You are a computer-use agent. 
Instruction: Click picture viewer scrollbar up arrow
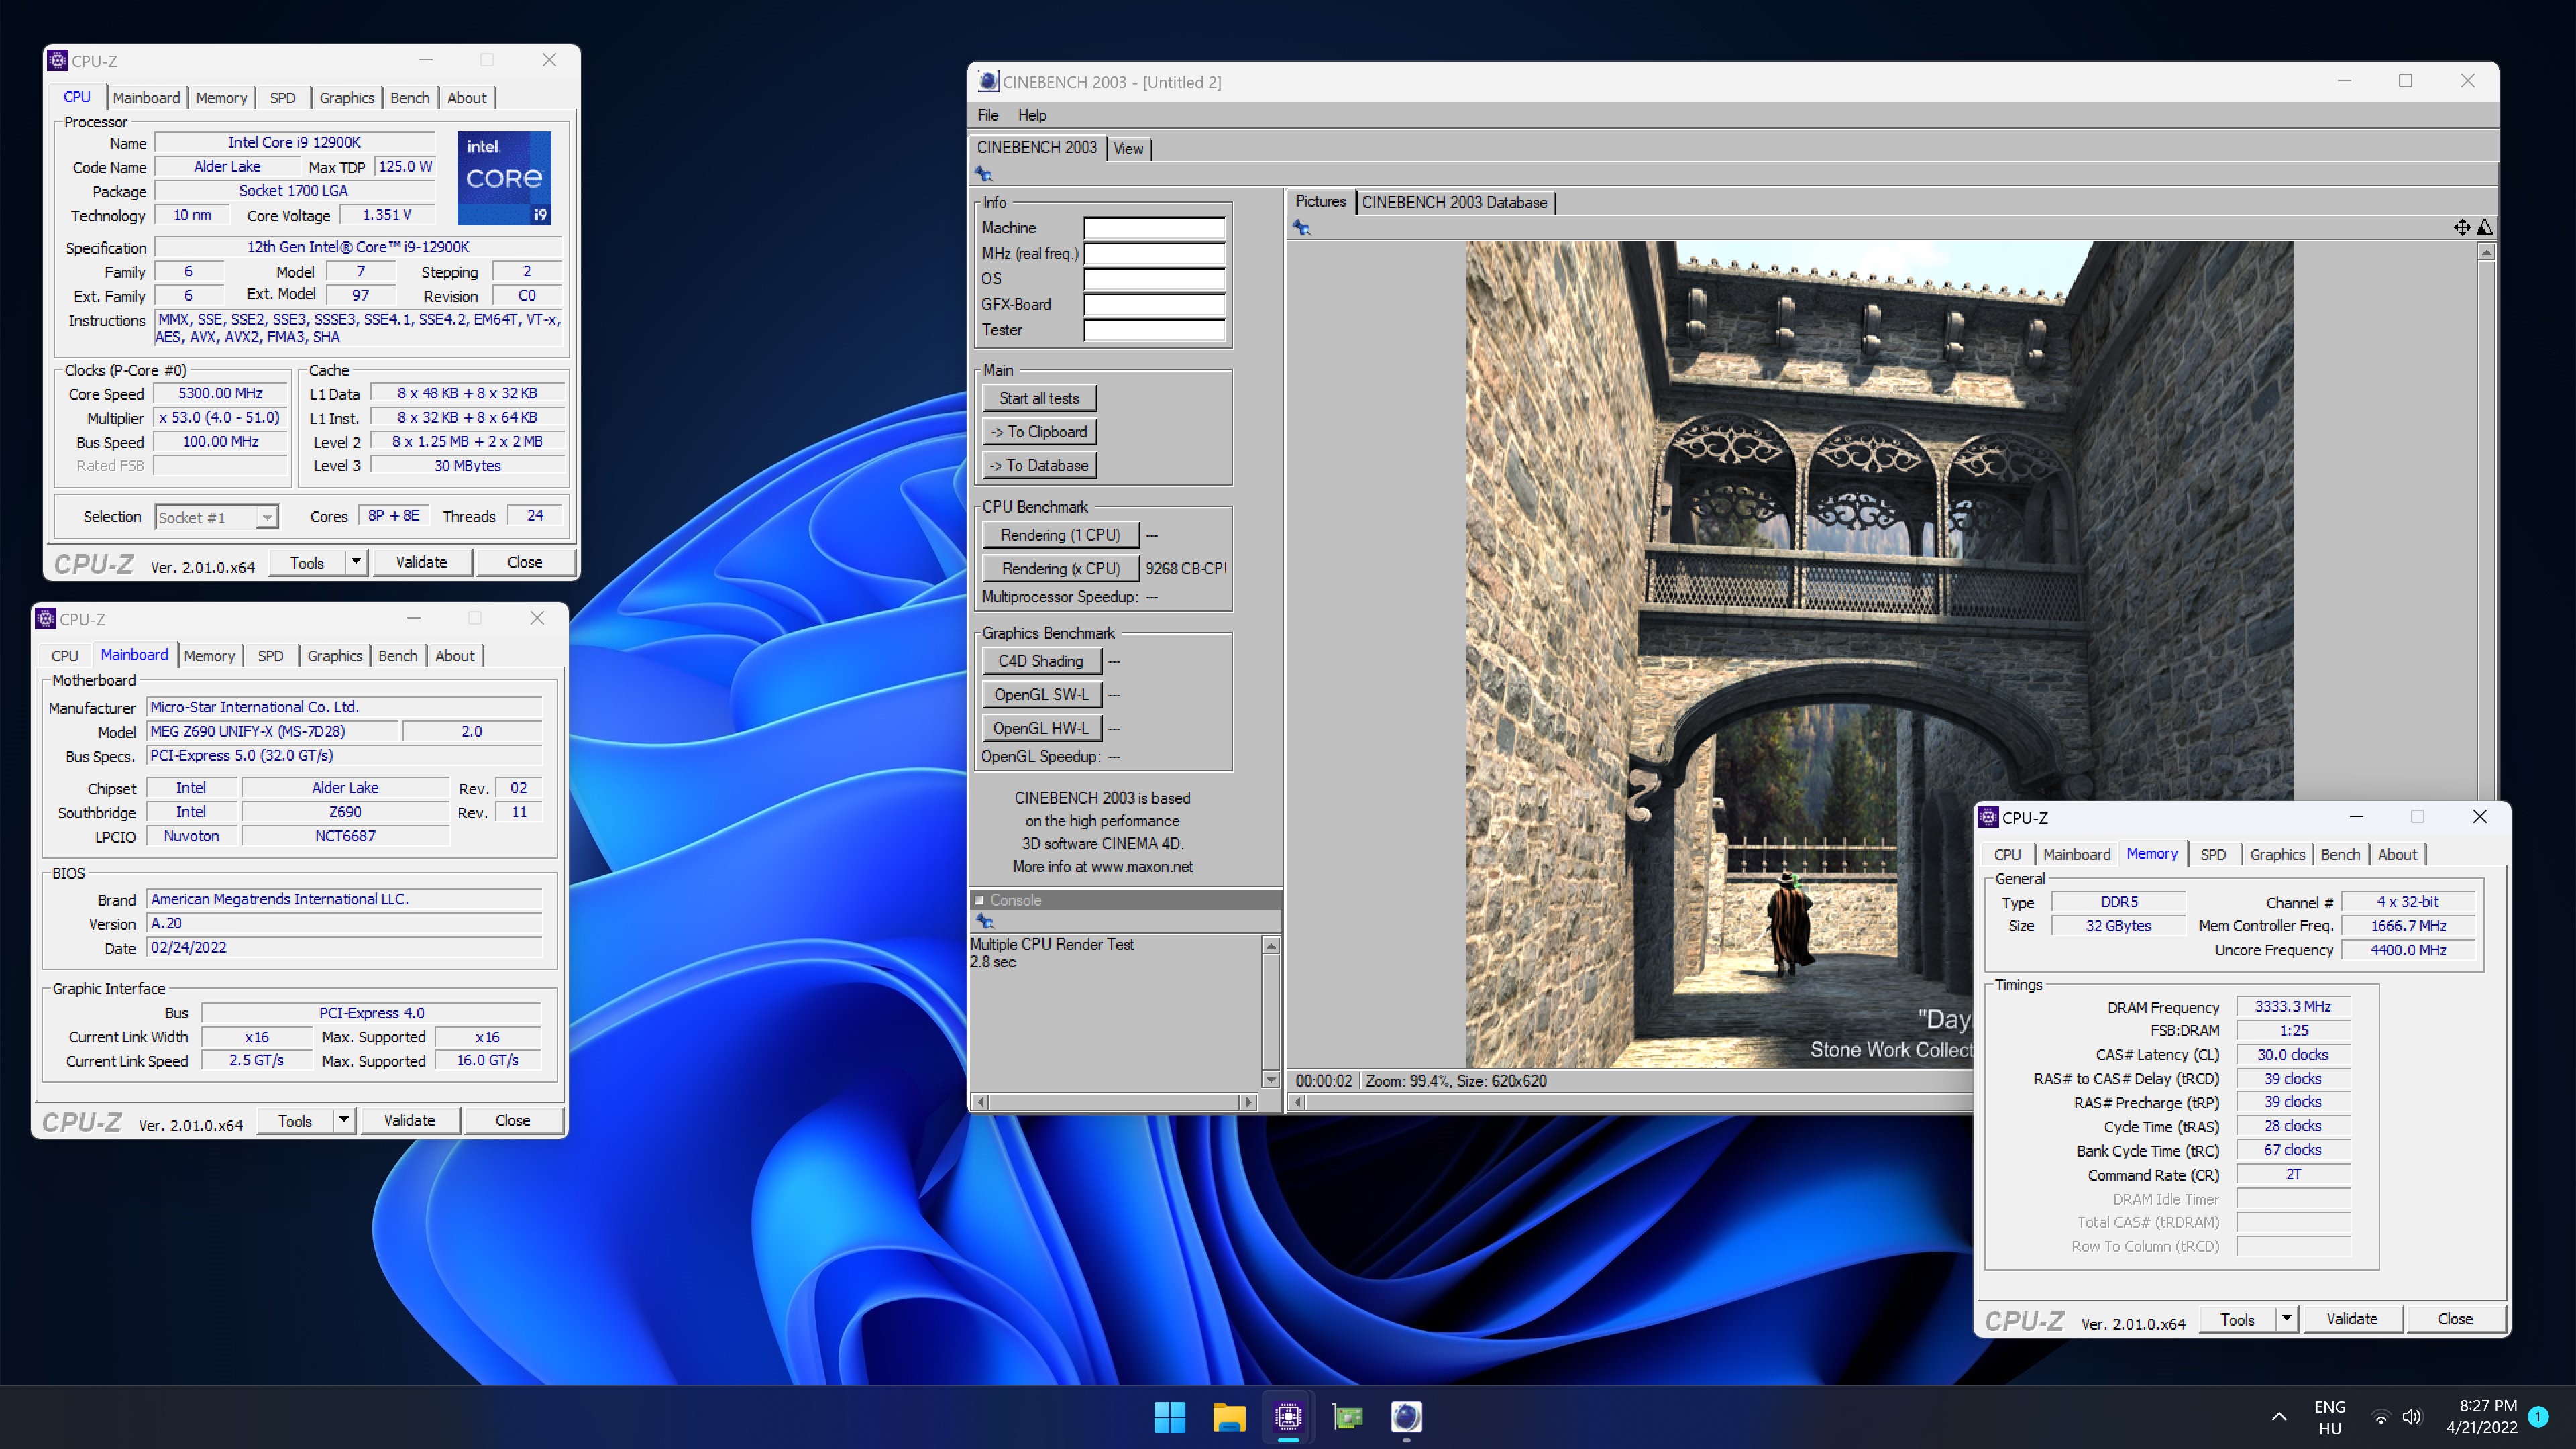2486,252
